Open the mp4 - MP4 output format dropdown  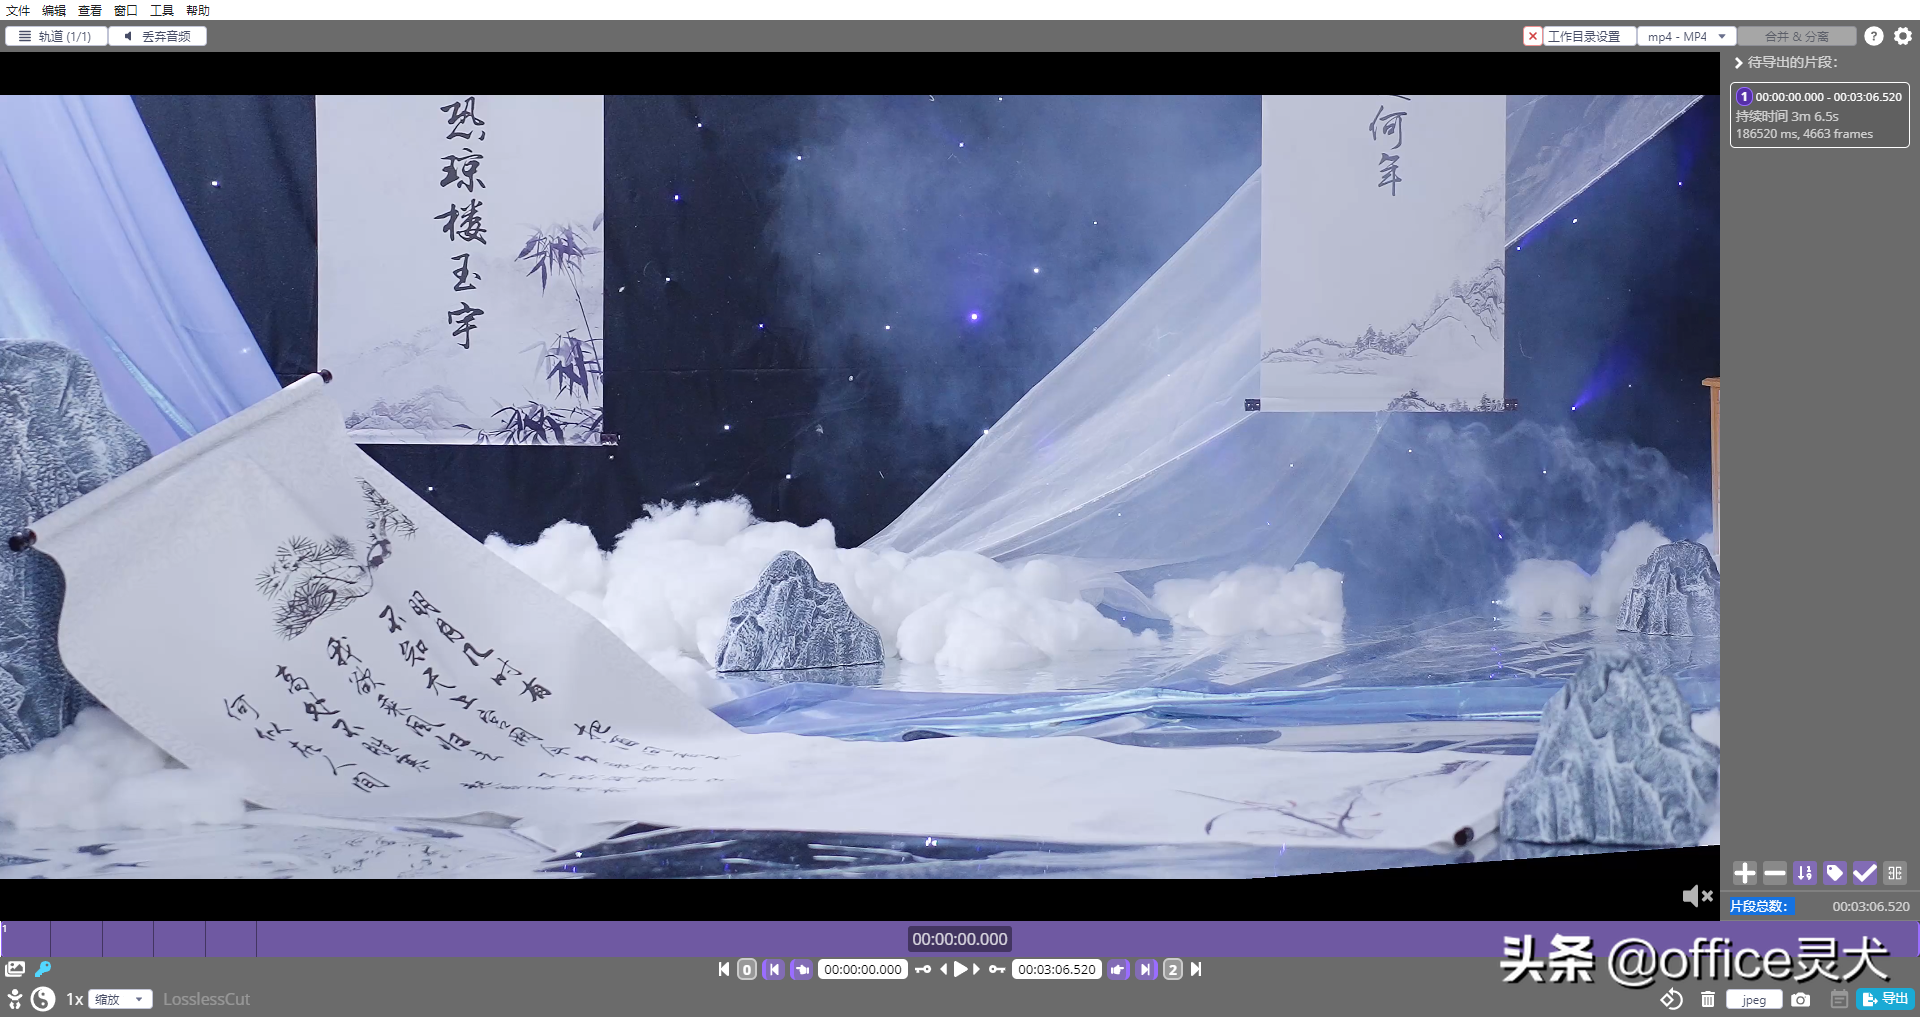pos(1686,36)
